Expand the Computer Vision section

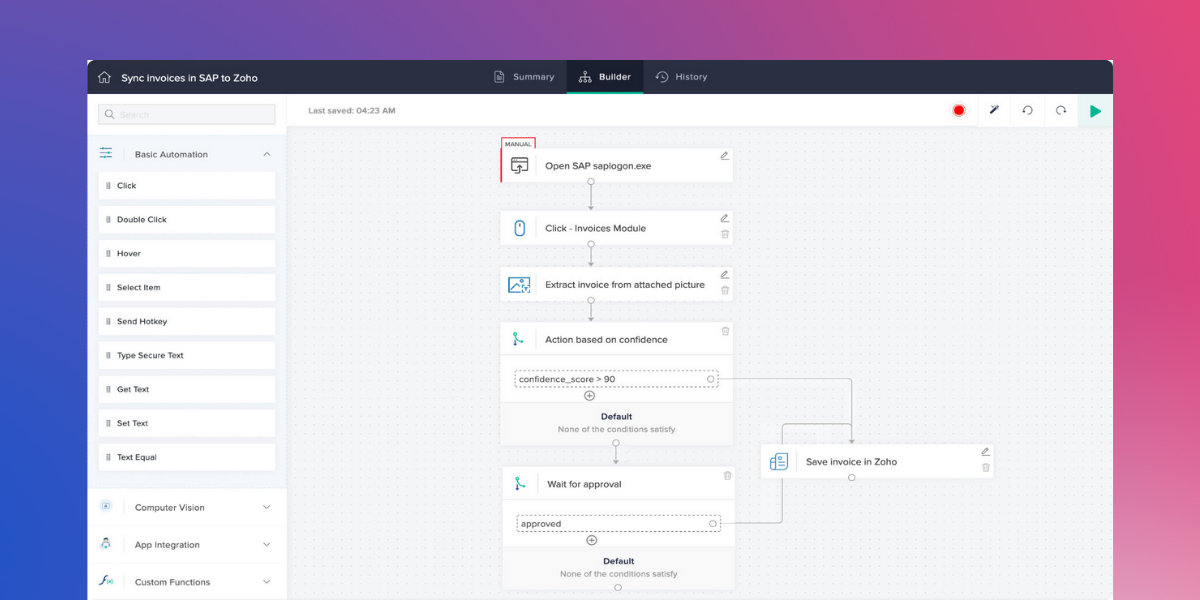pos(266,507)
